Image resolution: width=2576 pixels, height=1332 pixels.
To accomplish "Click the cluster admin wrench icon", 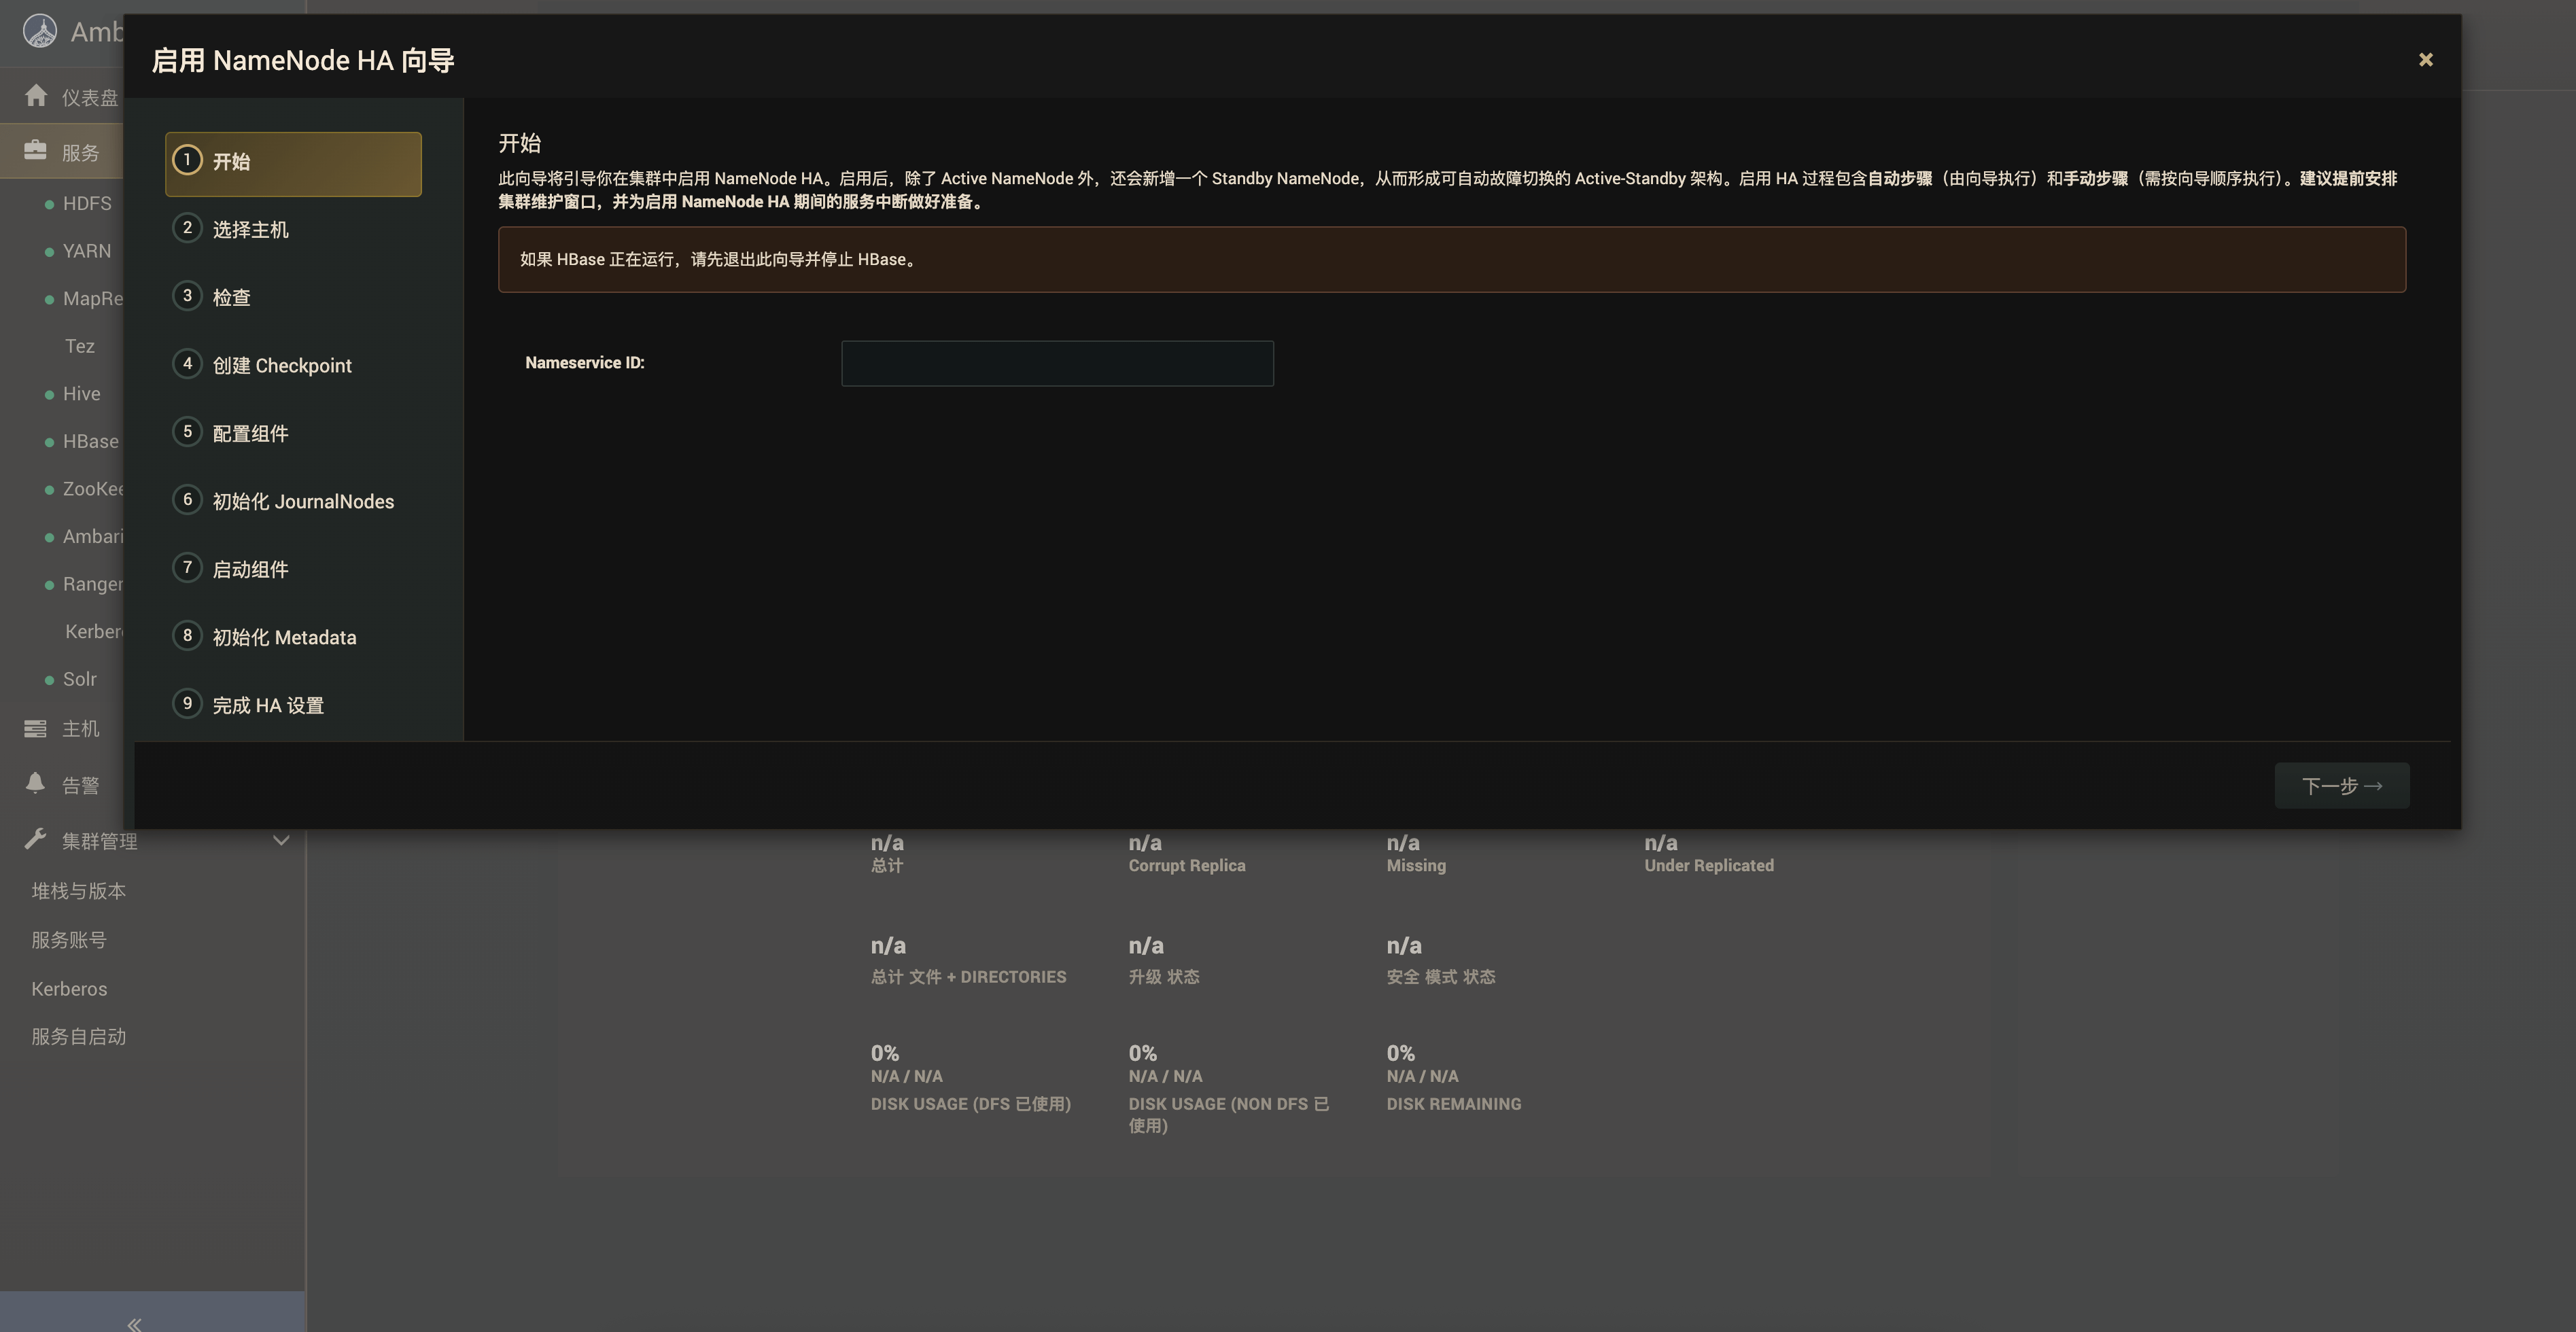I will tap(36, 840).
